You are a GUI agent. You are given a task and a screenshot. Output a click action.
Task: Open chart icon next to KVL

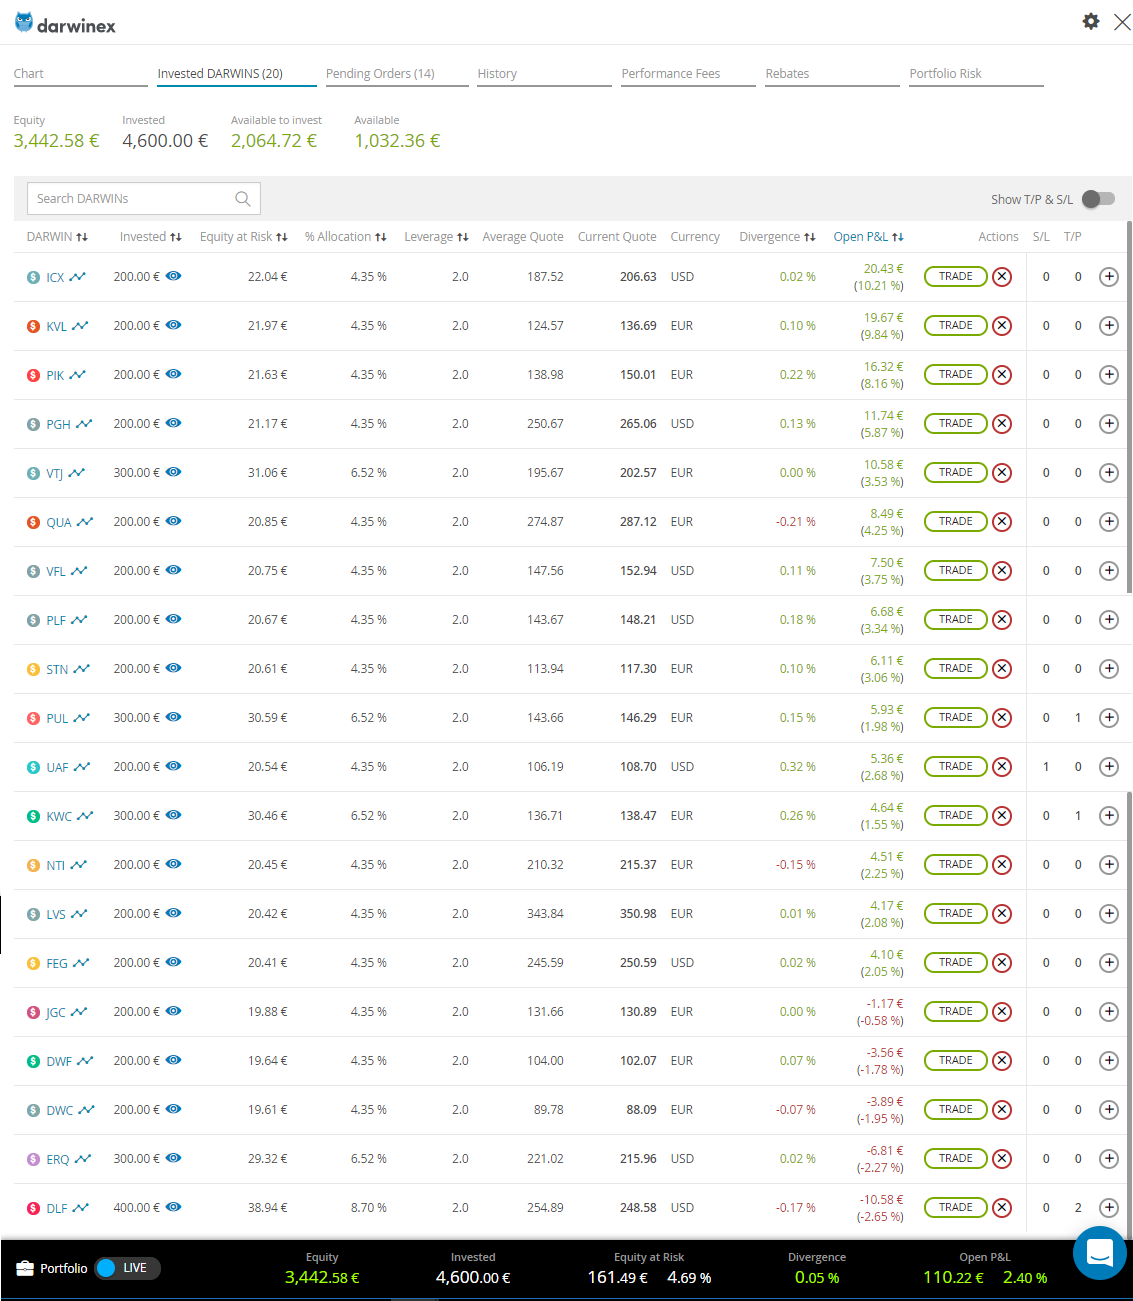click(x=80, y=326)
